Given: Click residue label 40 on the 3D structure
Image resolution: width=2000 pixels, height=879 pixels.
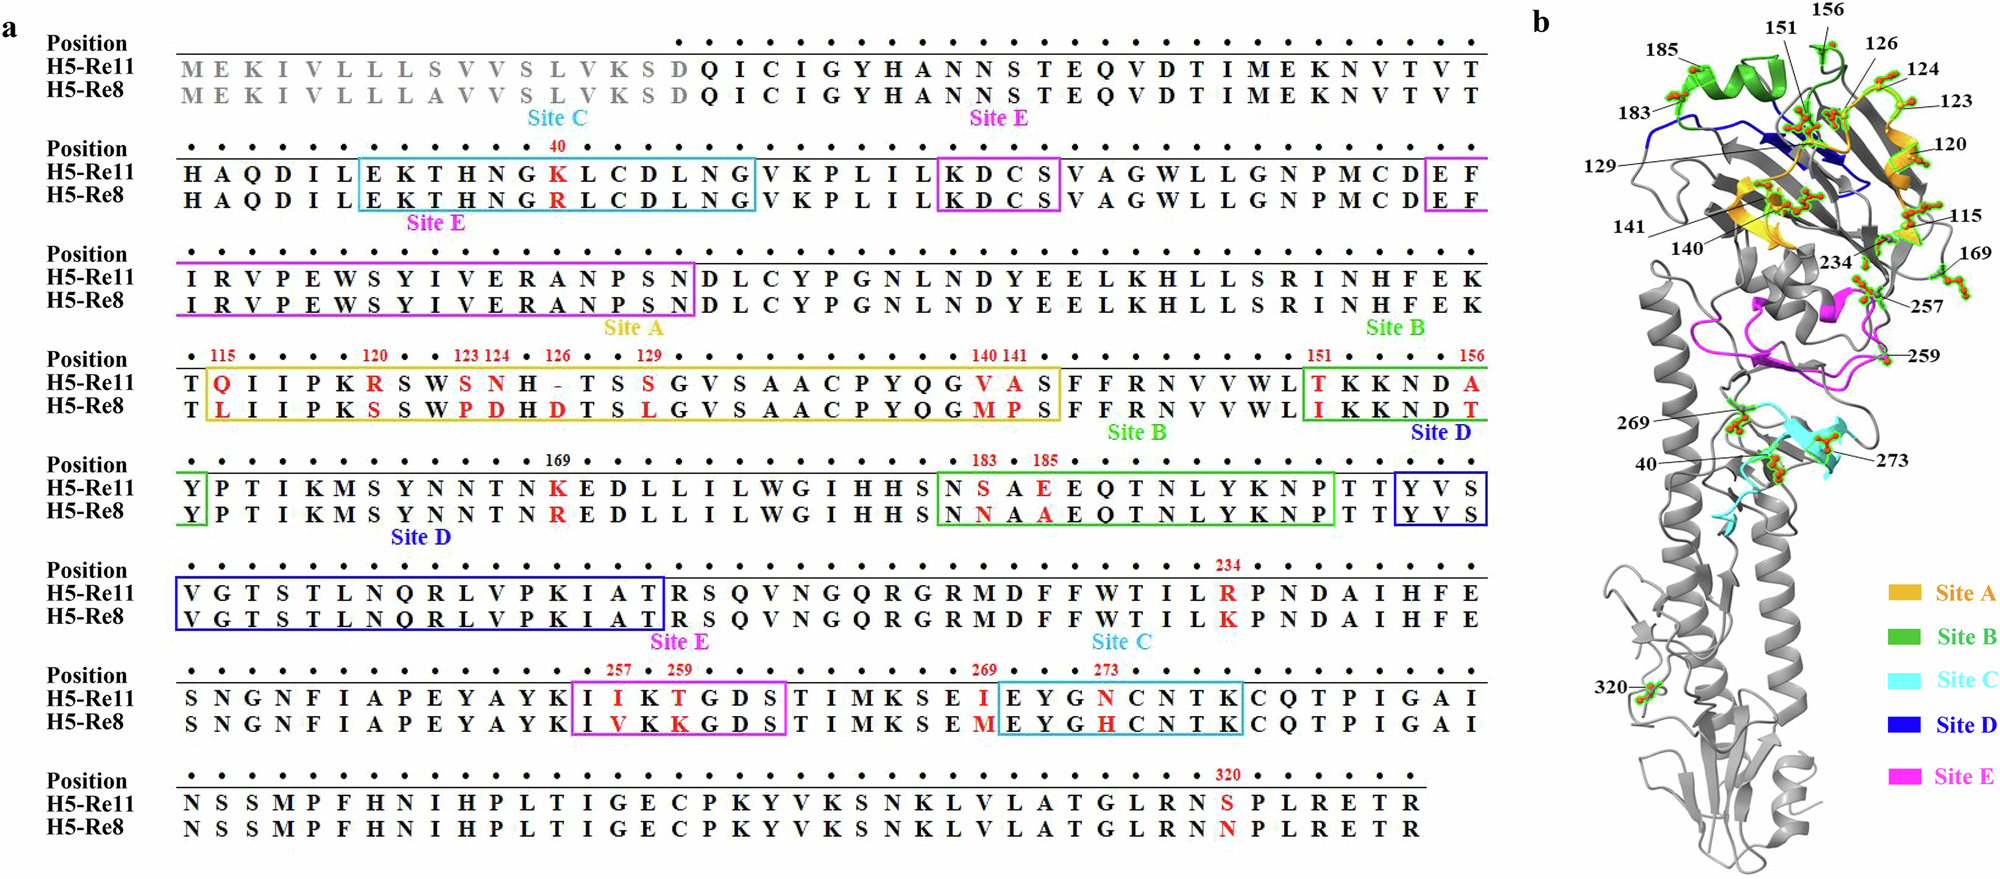Looking at the screenshot, I should tap(1646, 464).
